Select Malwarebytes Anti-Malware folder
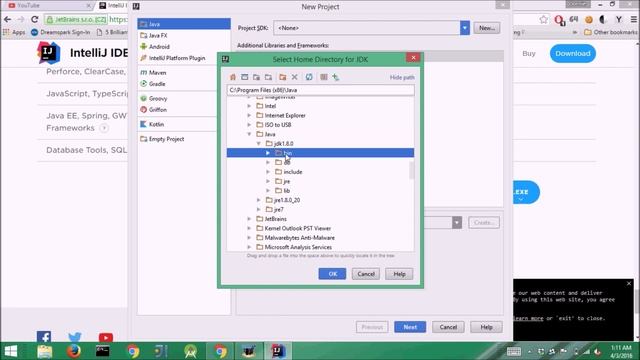 click(296, 238)
